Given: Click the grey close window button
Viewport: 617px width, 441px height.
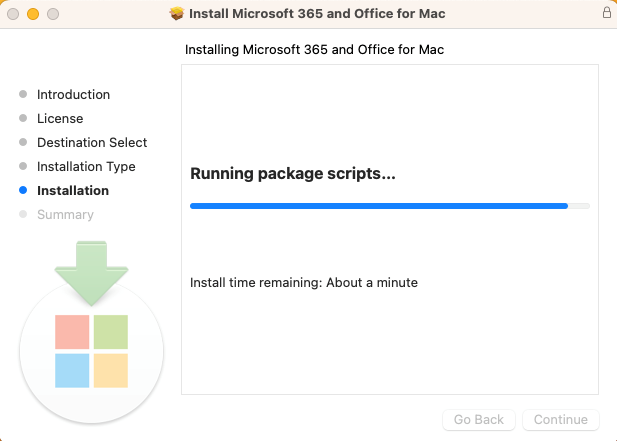Looking at the screenshot, I should [x=13, y=14].
